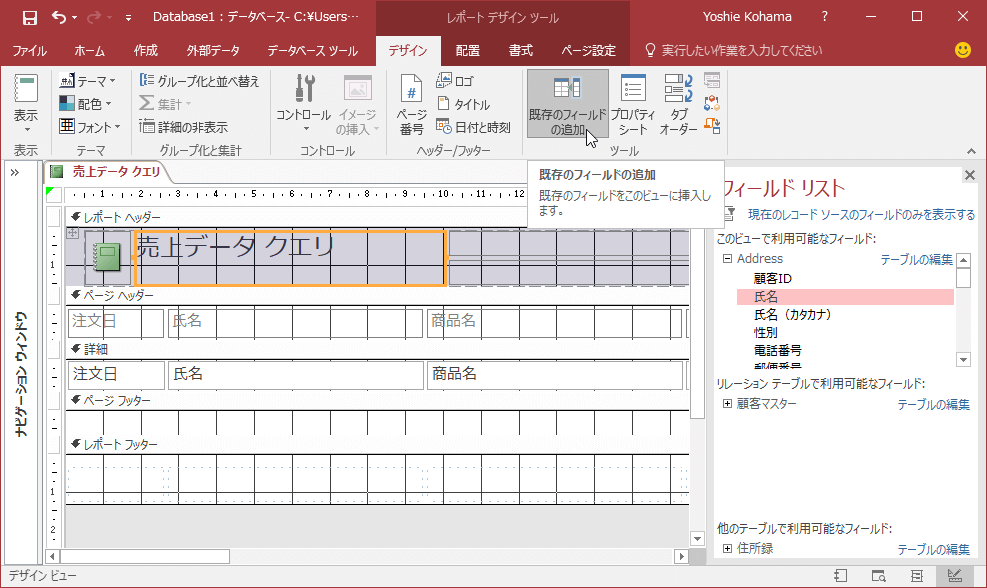Viewport: 987px width, 588px height.
Task: Insert 日付と時刻 into the report
Action: (474, 127)
